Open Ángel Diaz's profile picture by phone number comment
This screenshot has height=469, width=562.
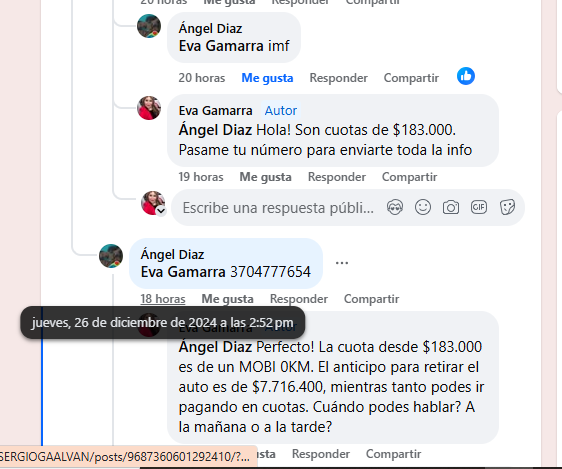pyautogui.click(x=111, y=256)
